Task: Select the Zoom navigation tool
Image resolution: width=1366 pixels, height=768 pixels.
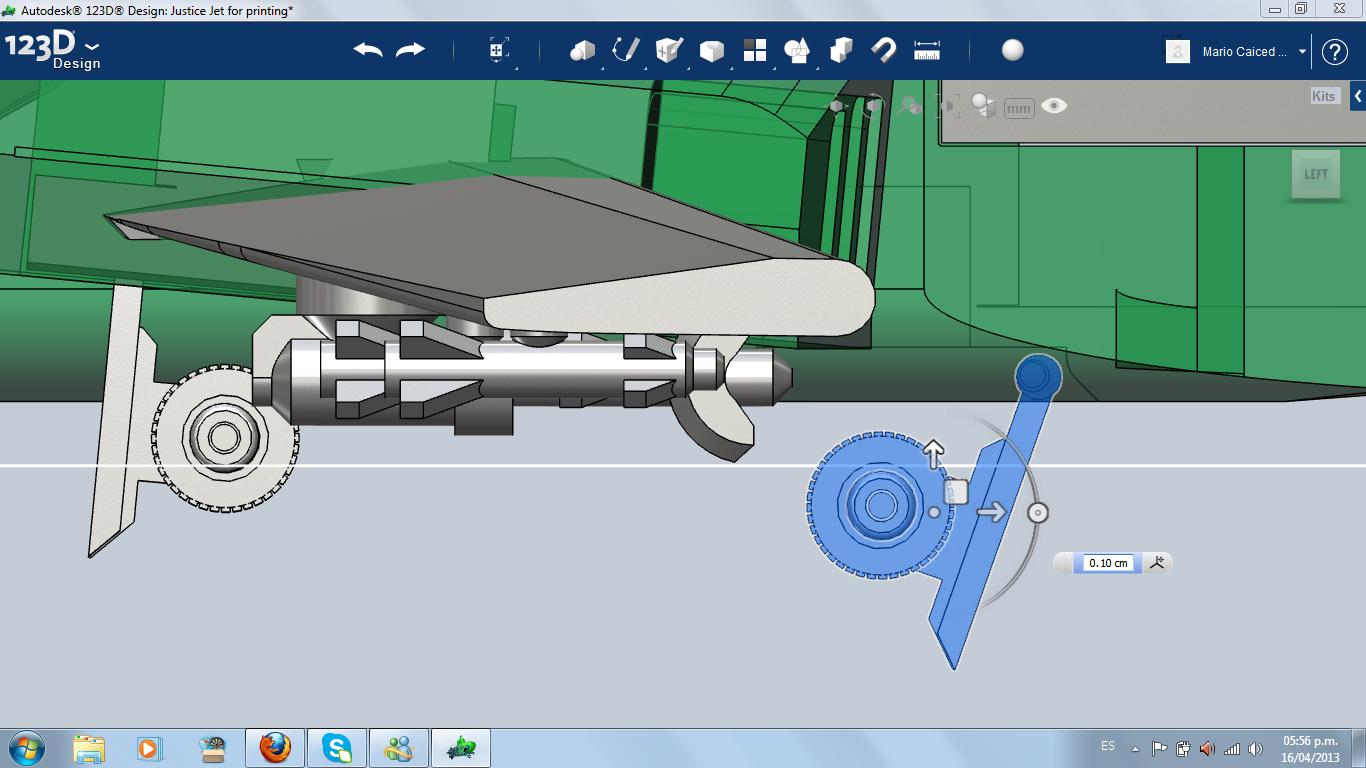Action: coord(909,106)
